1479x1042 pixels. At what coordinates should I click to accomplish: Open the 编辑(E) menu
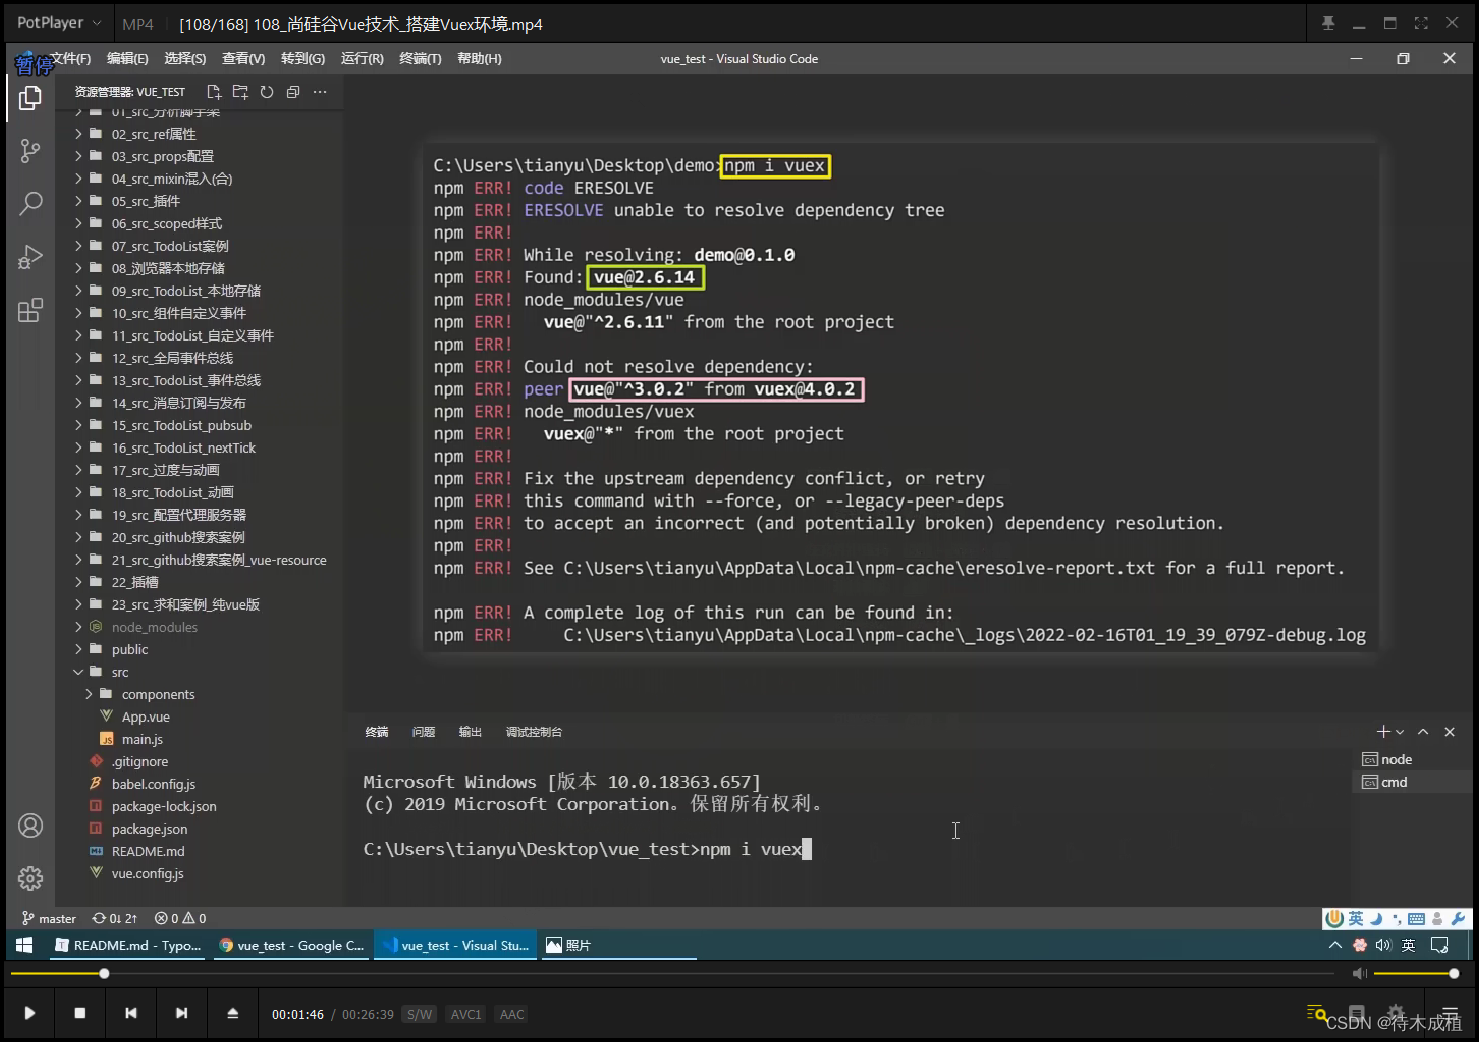tap(128, 59)
